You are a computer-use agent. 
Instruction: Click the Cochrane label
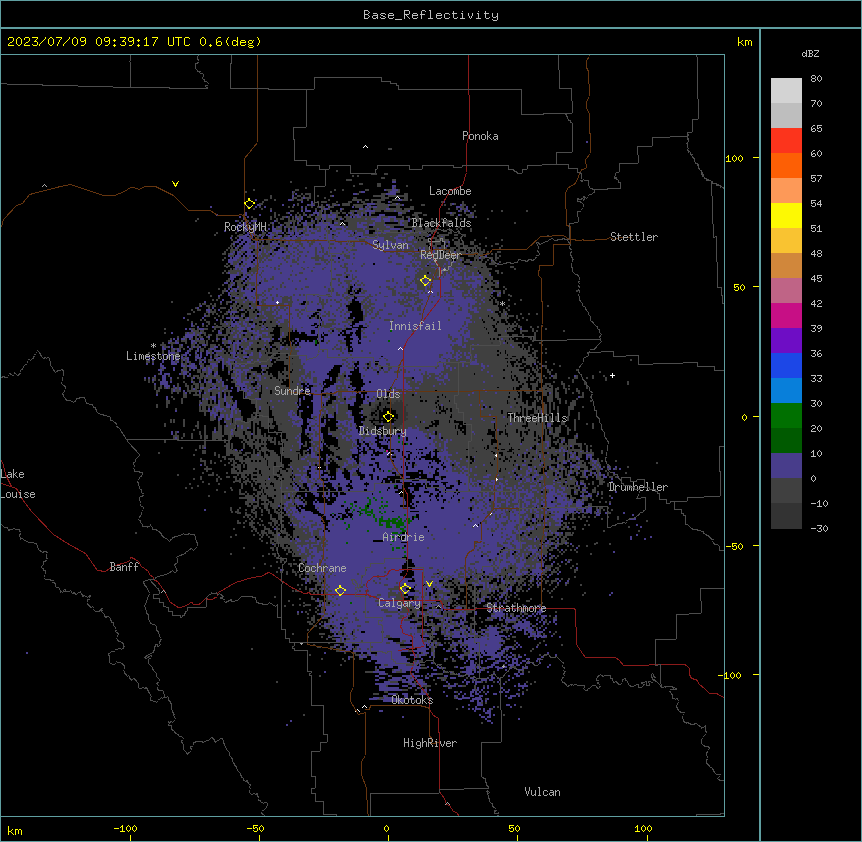click(322, 568)
